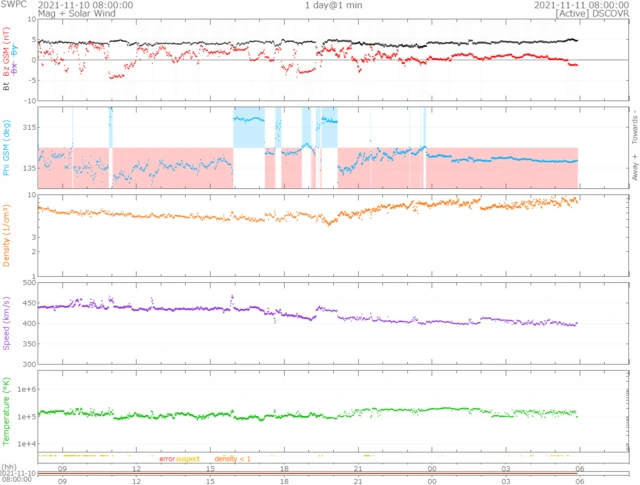Viewport: 640px width, 485px height.
Task: Toggle the 'density < 1' legend
Action: coord(232,458)
